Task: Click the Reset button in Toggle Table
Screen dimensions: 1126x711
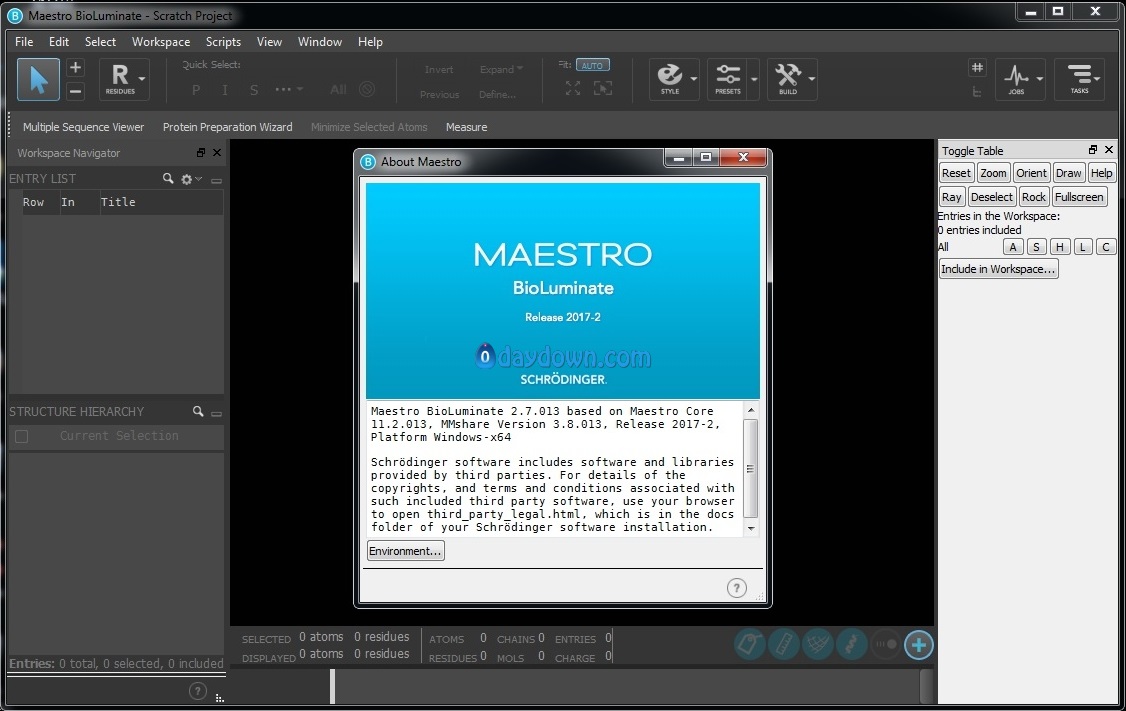Action: click(957, 173)
